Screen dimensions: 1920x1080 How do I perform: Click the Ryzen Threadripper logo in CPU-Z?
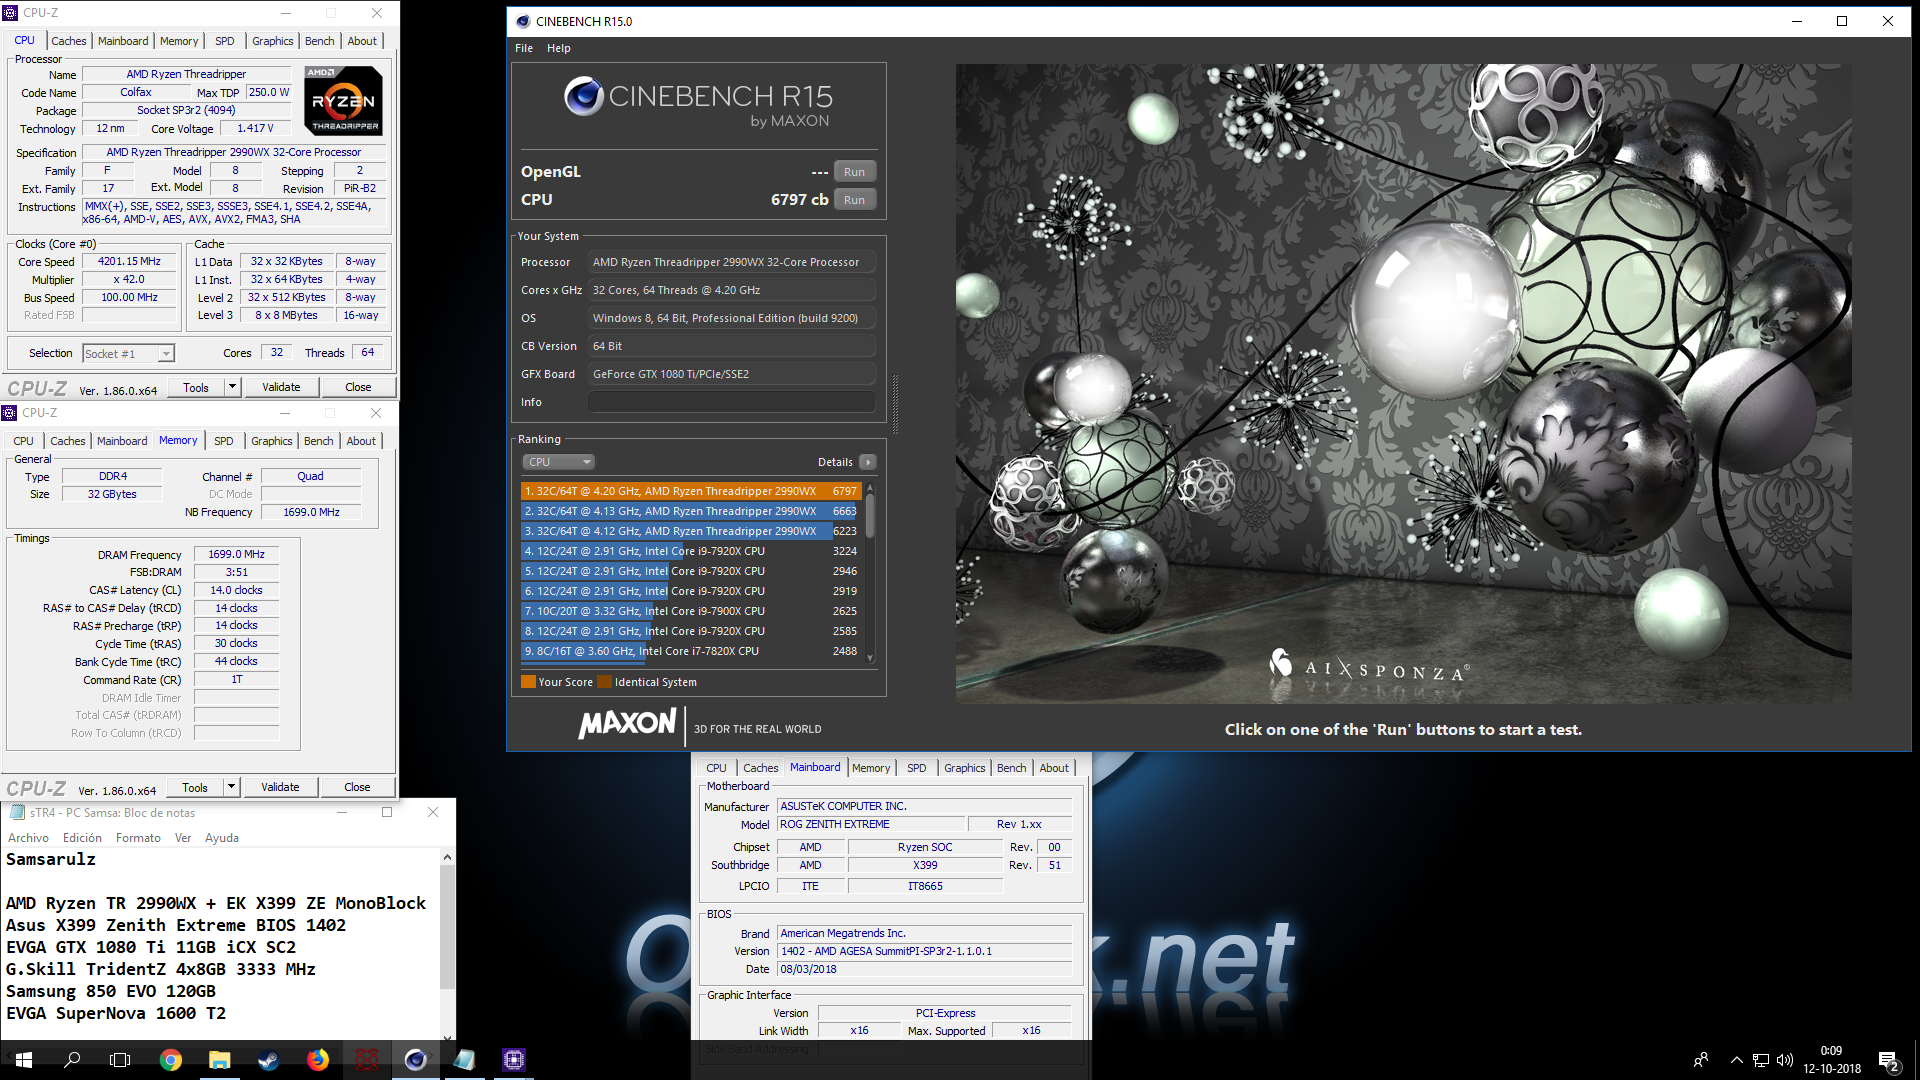pos(343,101)
